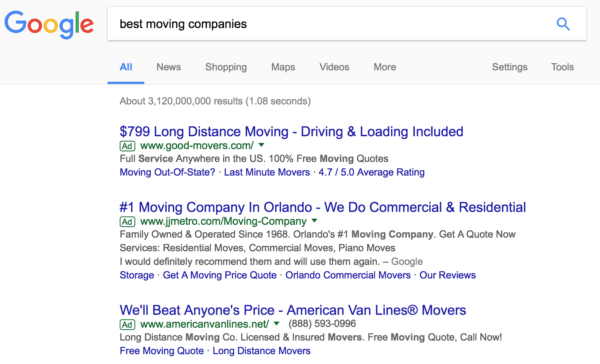
Task: Click the Last Minute Movers sitelink
Action: (267, 172)
